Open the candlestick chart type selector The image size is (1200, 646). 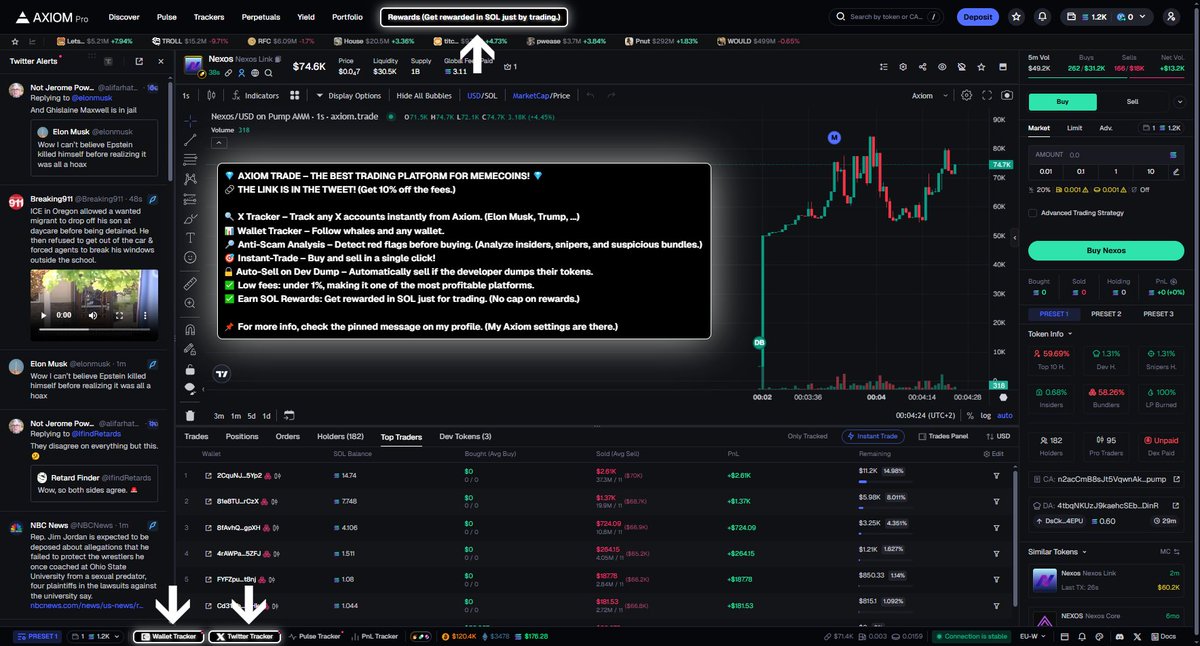211,96
